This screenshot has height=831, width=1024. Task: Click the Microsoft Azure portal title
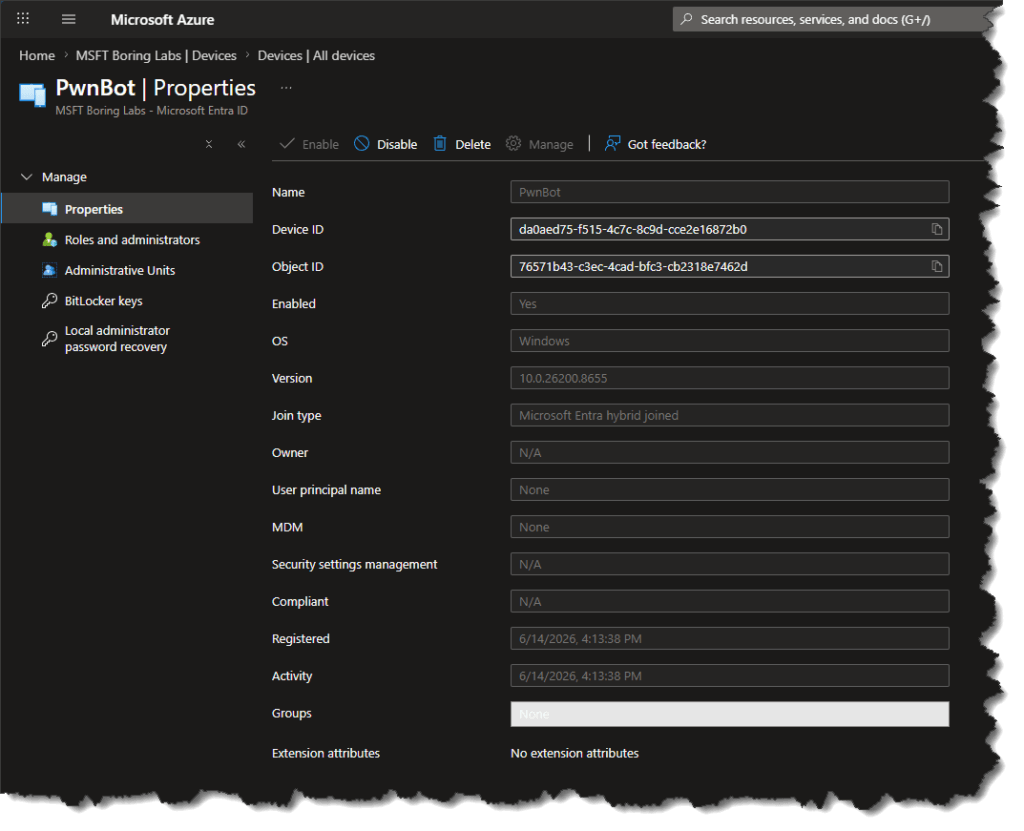point(163,20)
